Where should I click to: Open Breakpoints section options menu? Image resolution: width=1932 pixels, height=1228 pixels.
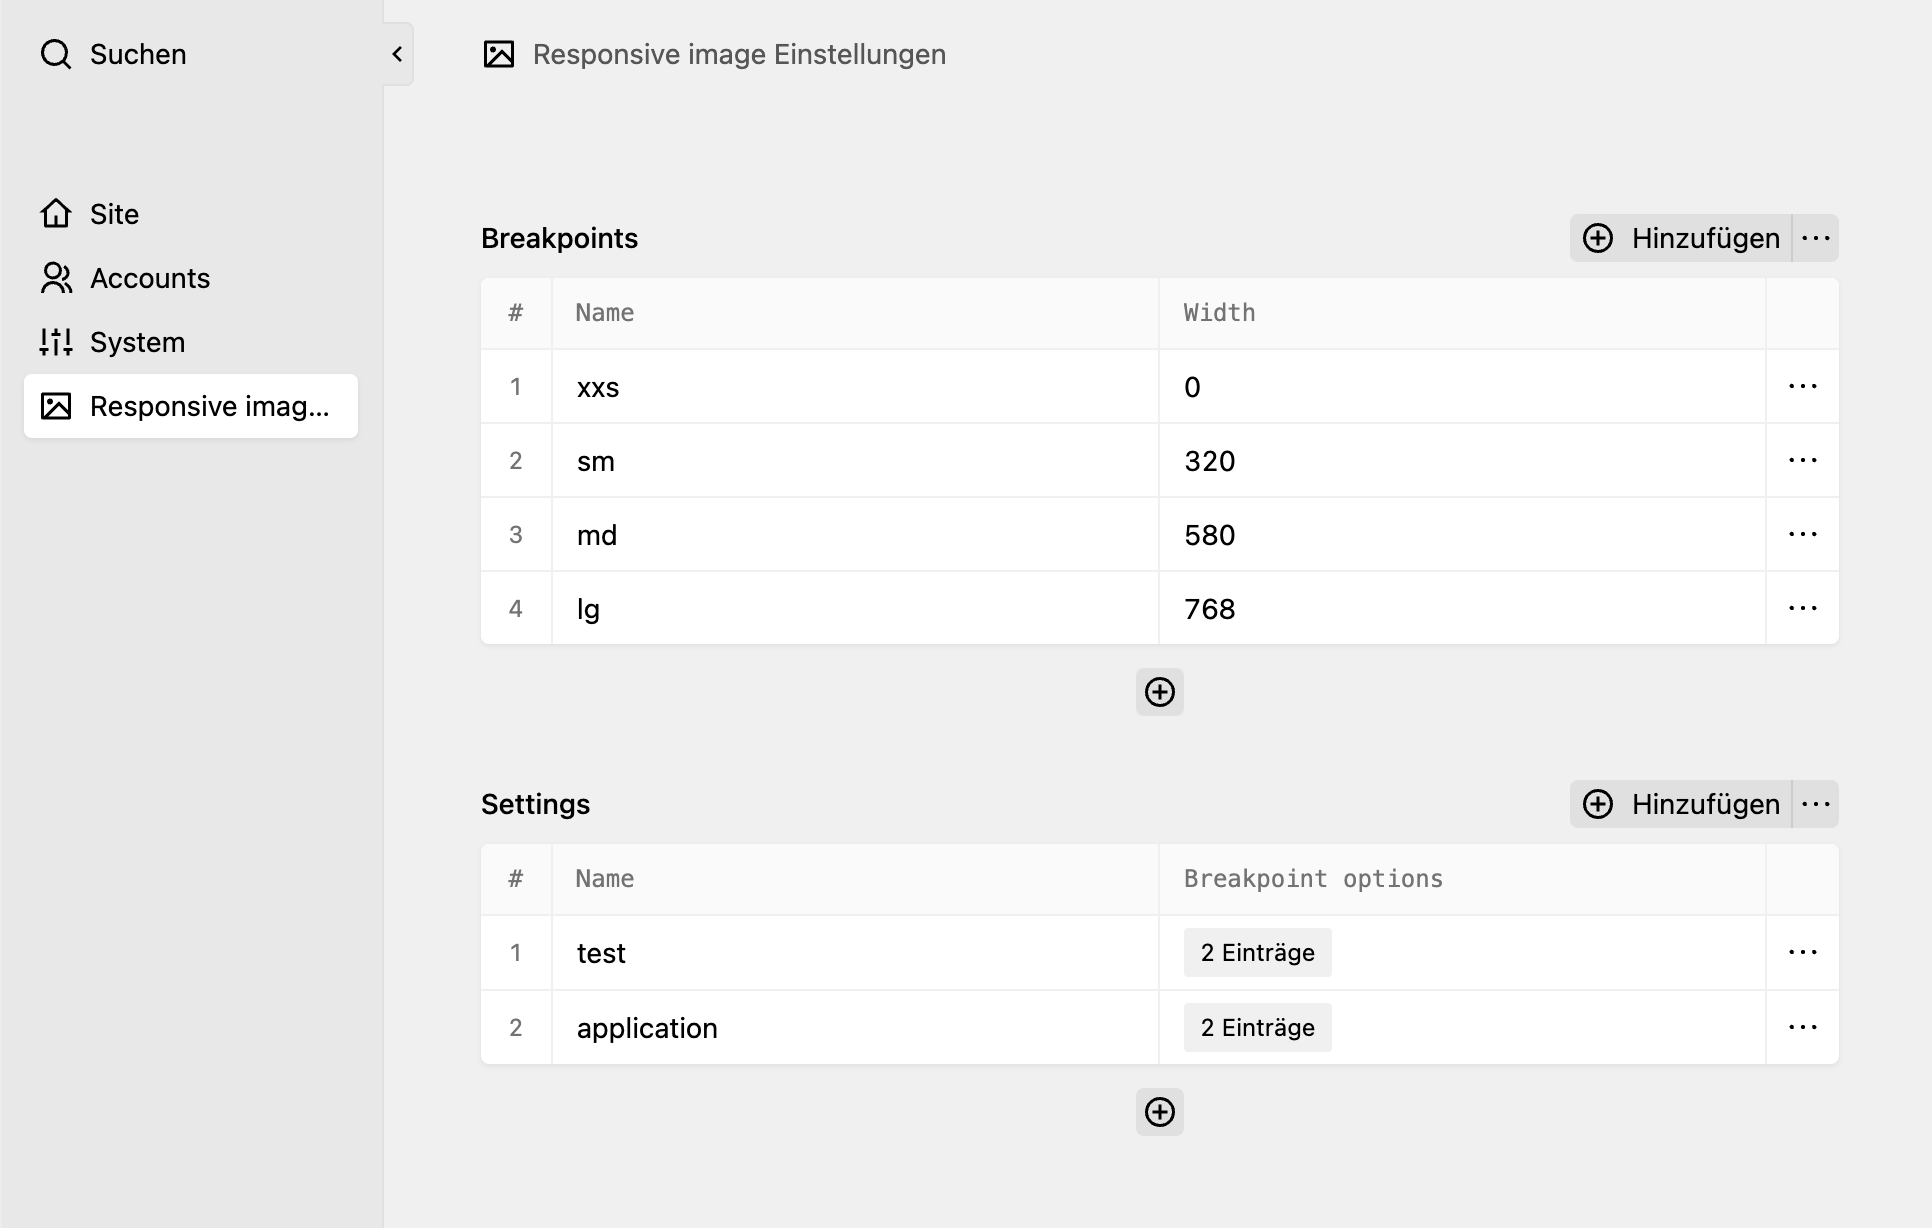click(1816, 238)
